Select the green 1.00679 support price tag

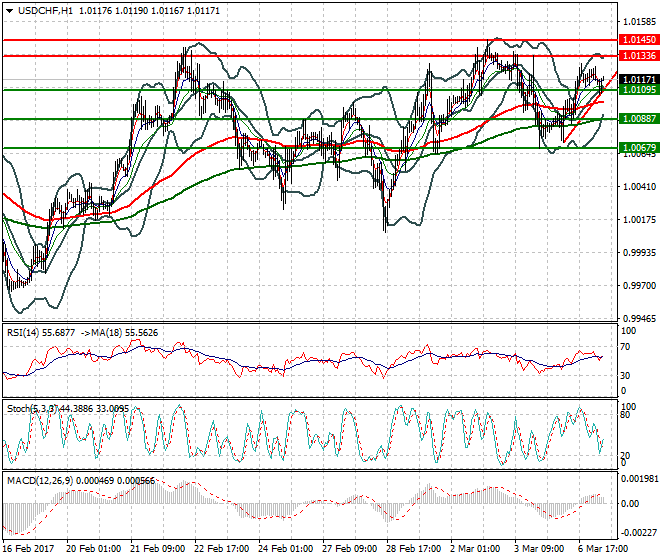pos(638,148)
